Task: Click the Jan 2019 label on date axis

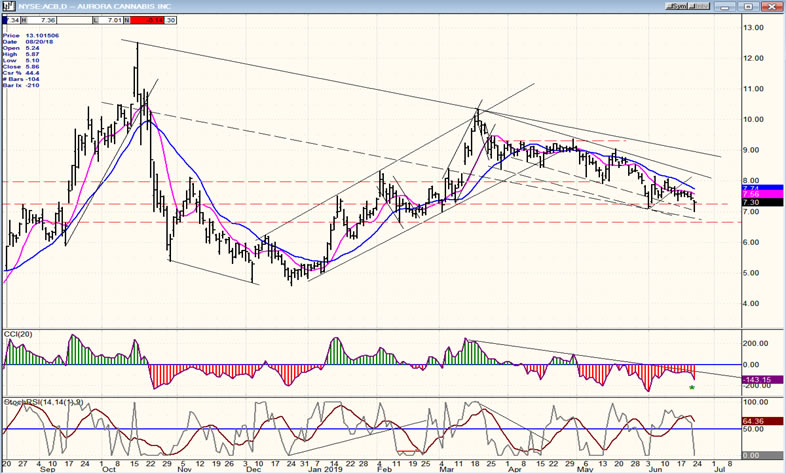Action: (319, 466)
